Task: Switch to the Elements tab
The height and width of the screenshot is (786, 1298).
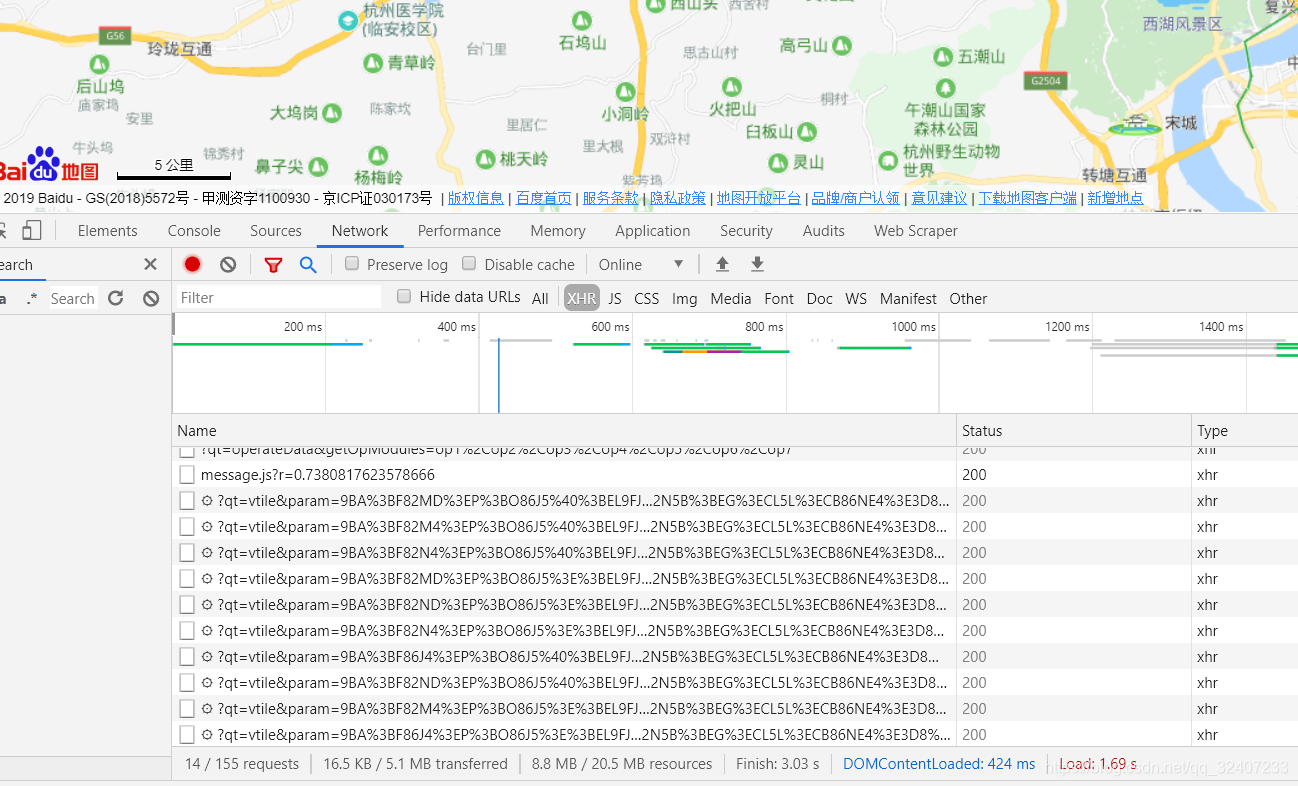Action: [x=108, y=231]
